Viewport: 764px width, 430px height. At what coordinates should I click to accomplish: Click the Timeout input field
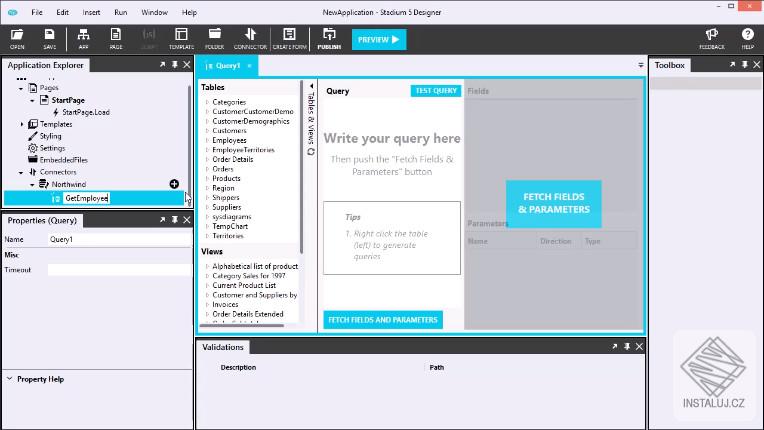(119, 269)
